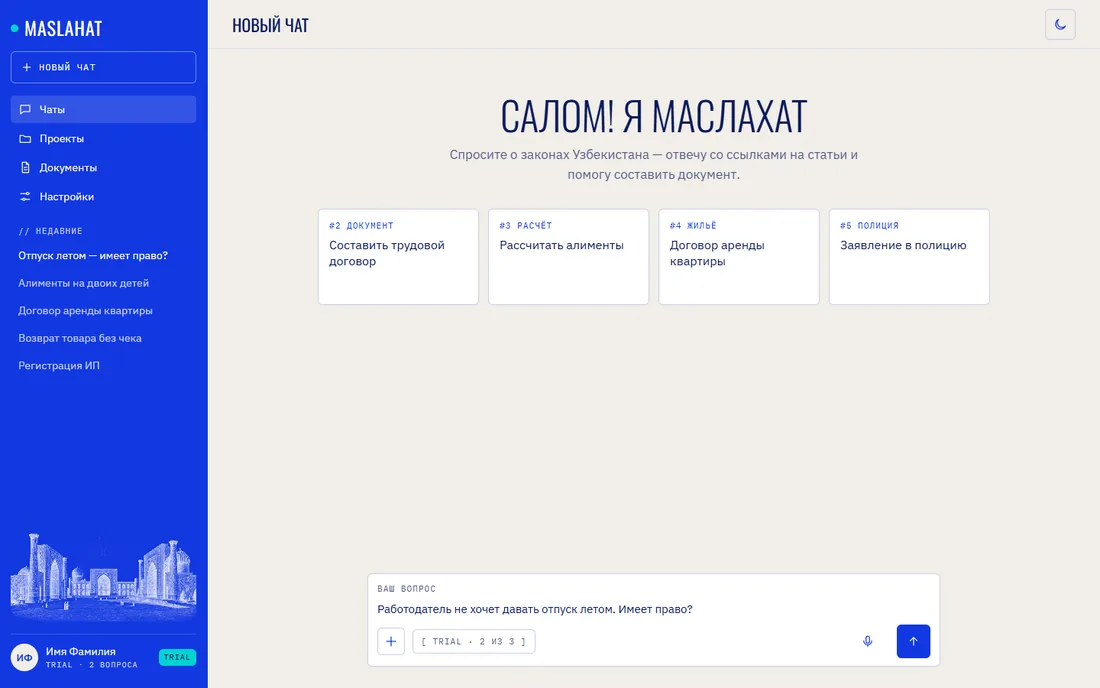1100x688 pixels.
Task: Open recent chat Возврат товара без чека
Action: (80, 337)
